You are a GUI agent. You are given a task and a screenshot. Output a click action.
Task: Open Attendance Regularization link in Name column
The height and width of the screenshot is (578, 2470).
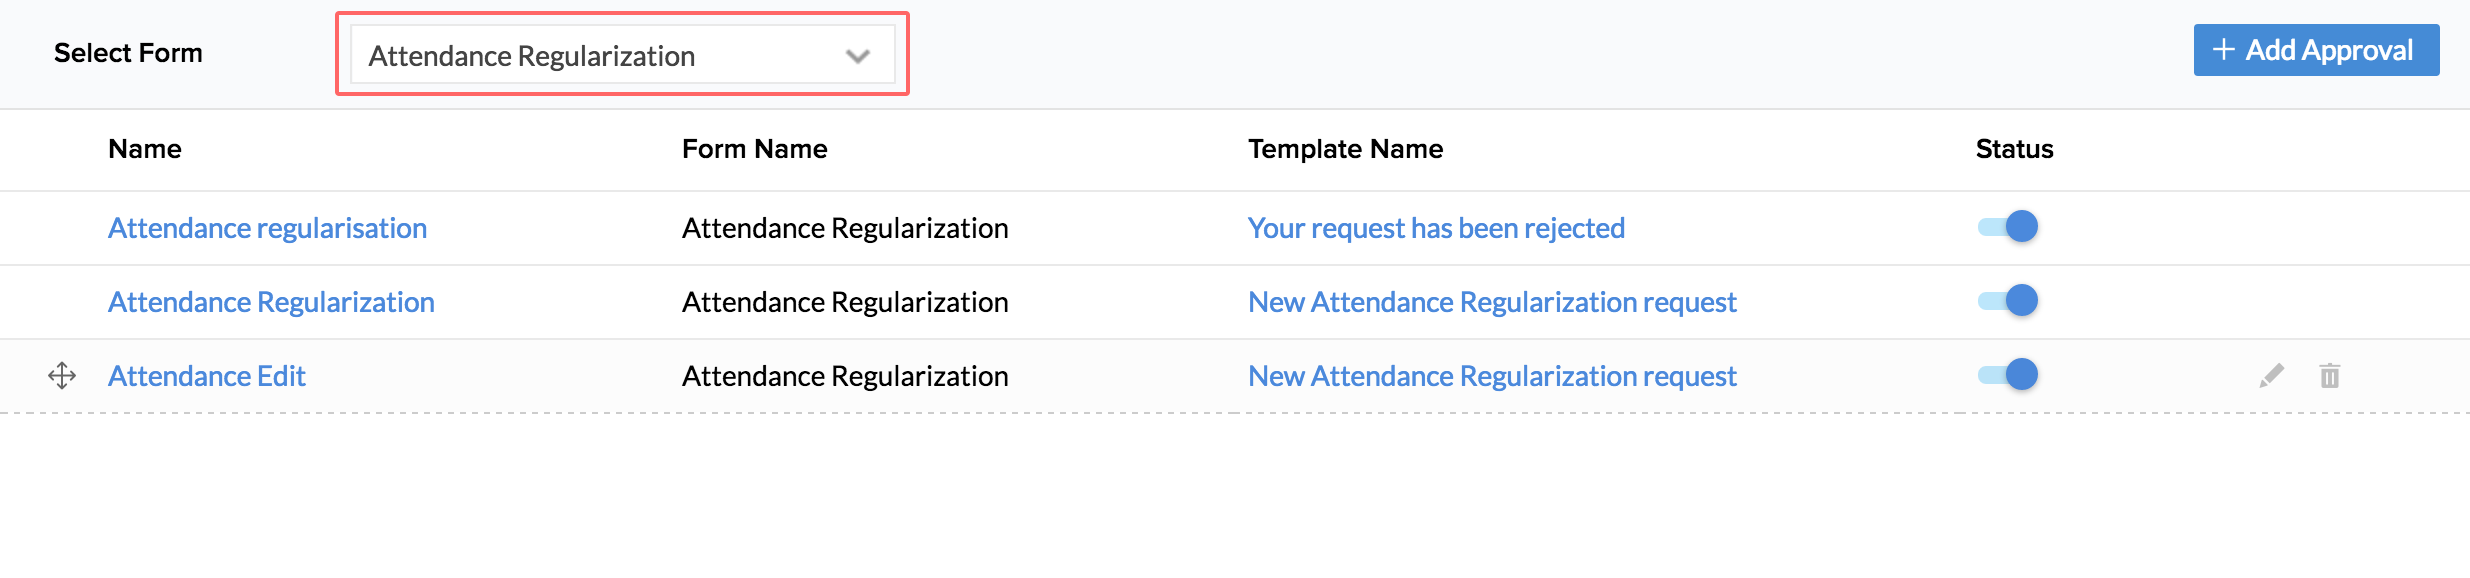click(x=271, y=302)
